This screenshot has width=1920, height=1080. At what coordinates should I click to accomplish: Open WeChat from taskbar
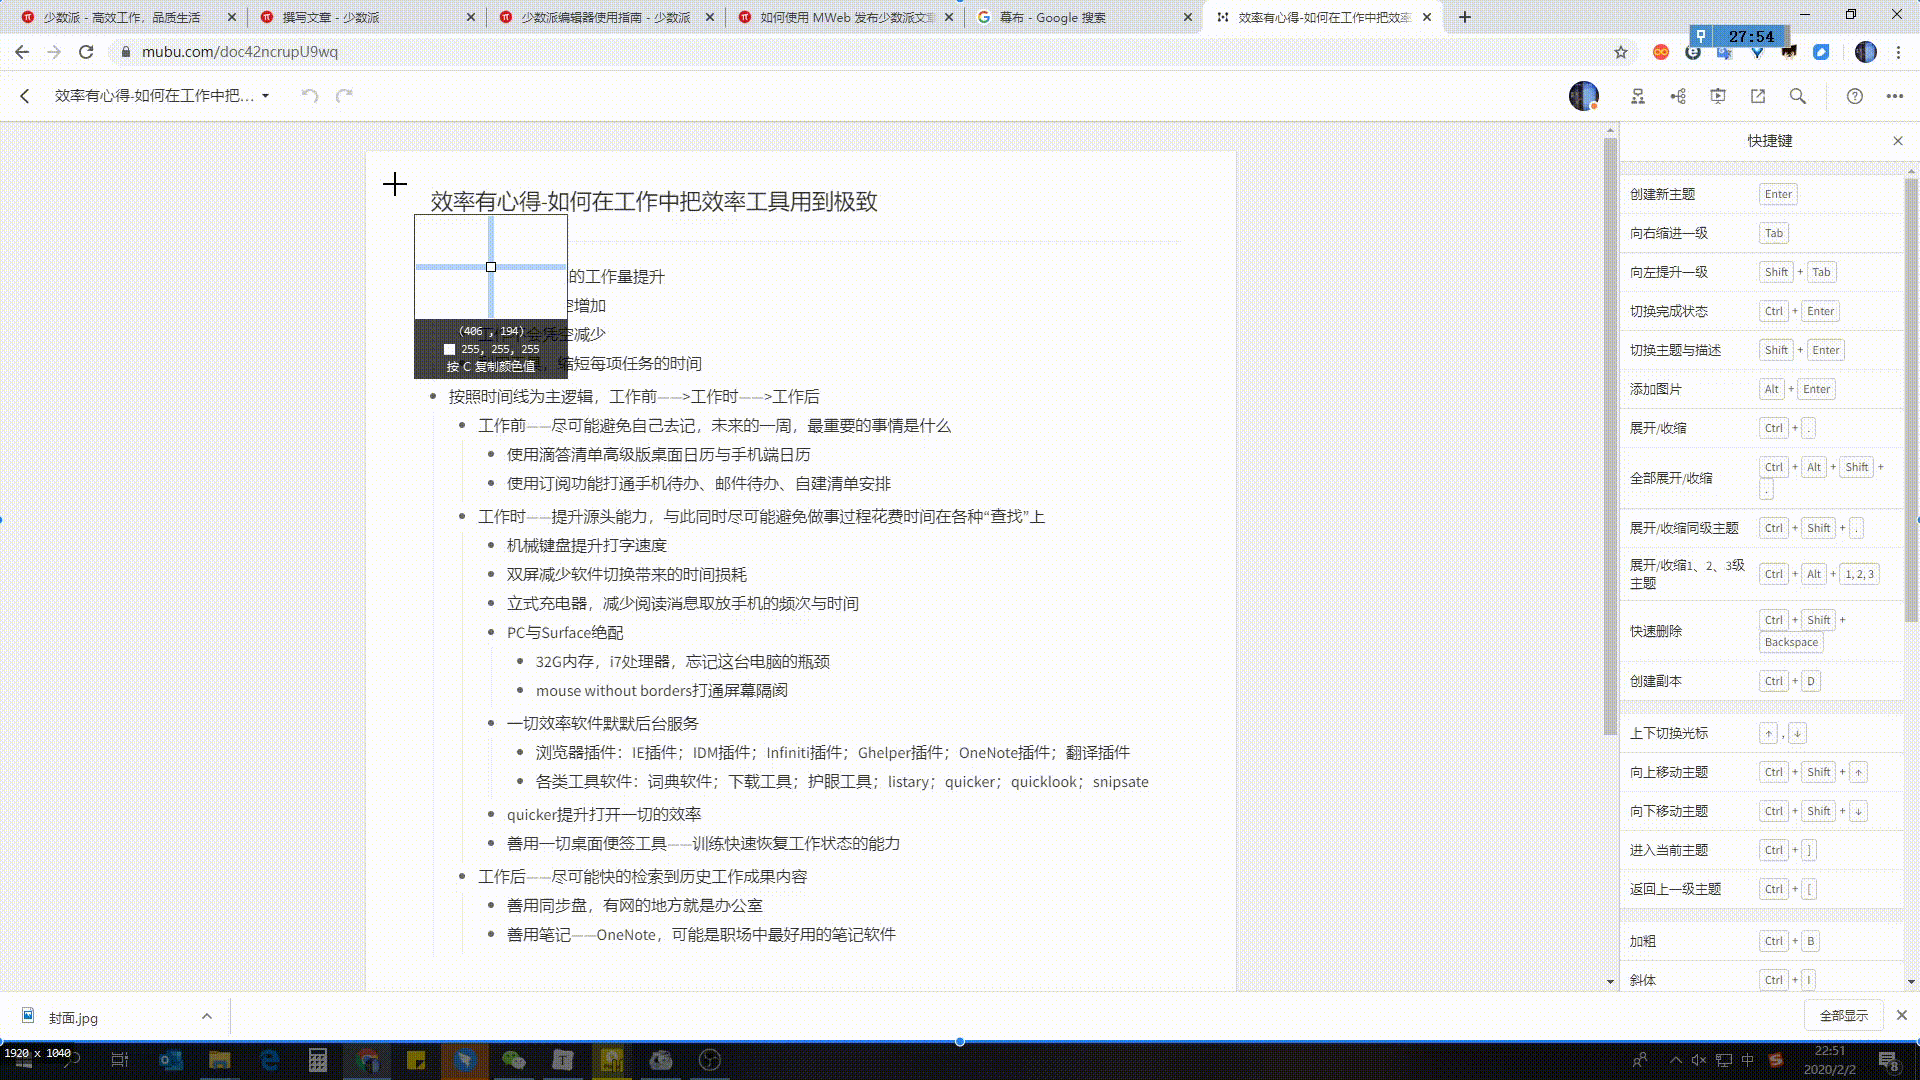514,1060
